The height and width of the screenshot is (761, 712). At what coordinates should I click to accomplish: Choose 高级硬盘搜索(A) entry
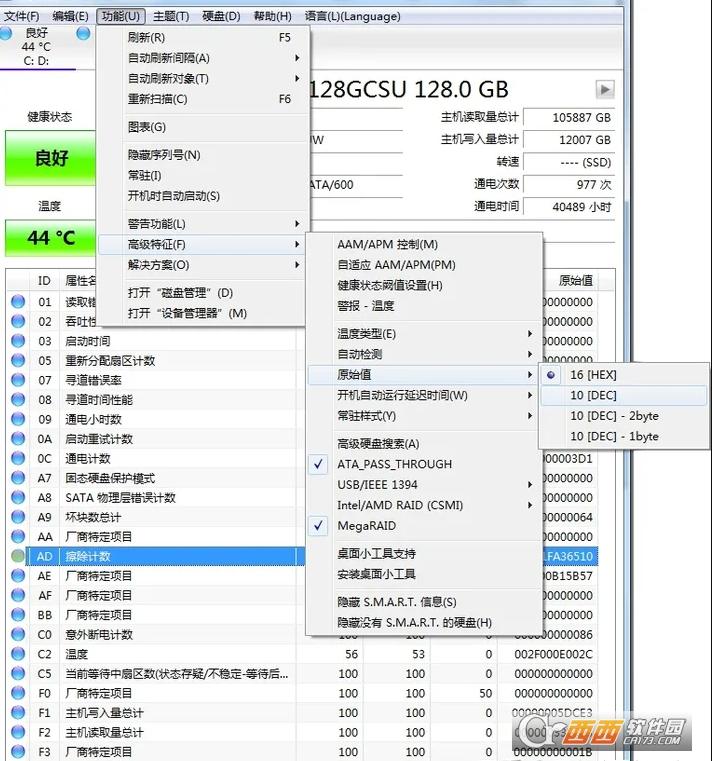coord(424,444)
